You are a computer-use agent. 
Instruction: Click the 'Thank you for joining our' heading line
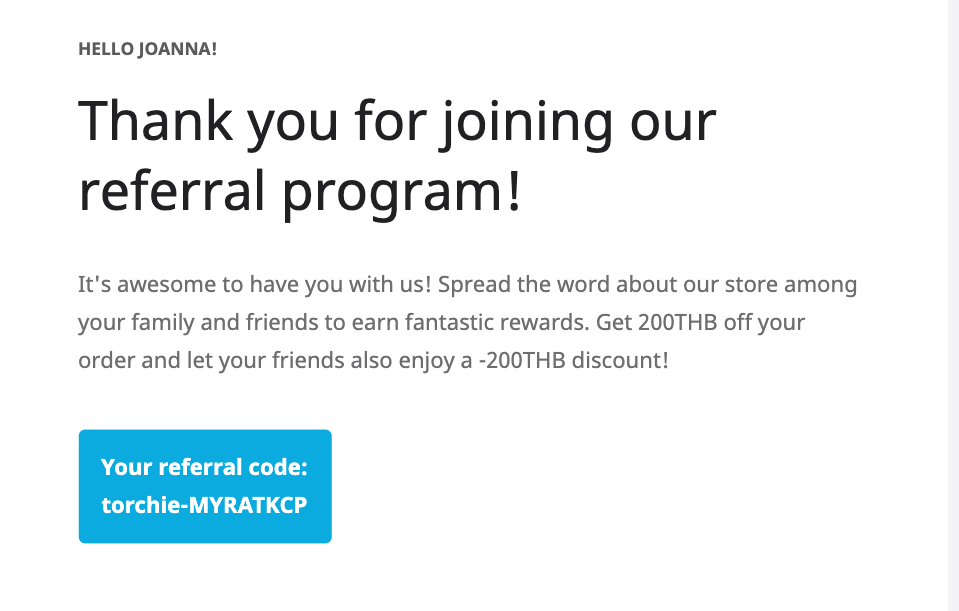(397, 121)
